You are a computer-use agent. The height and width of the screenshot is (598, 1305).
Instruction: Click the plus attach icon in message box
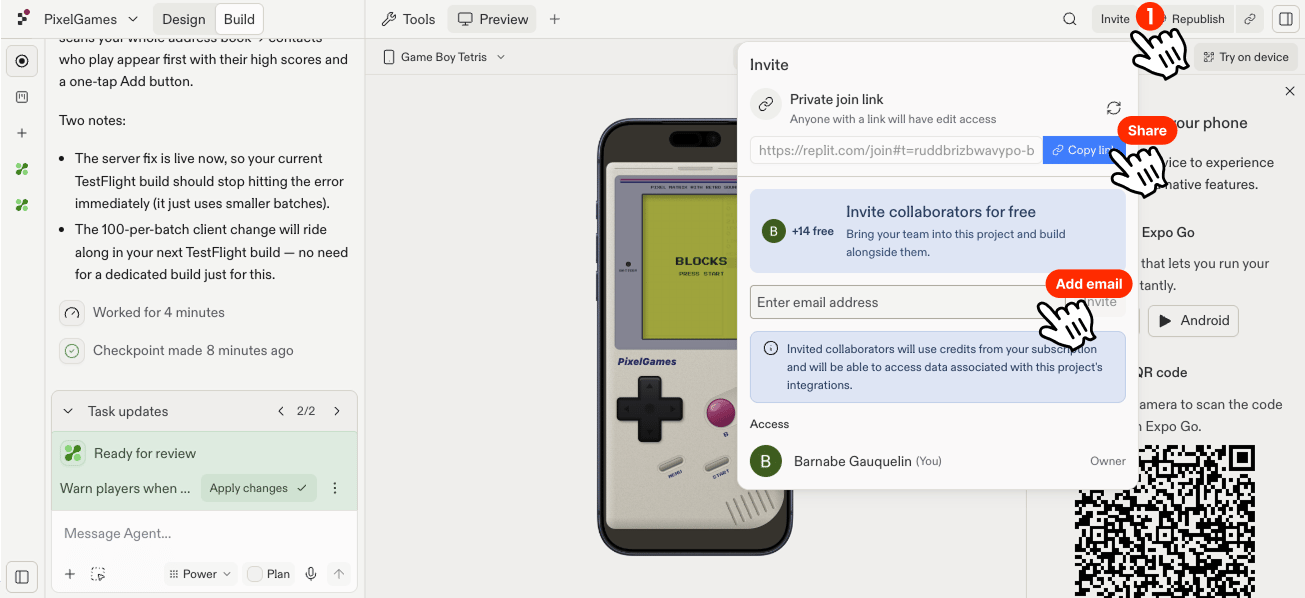tap(70, 574)
